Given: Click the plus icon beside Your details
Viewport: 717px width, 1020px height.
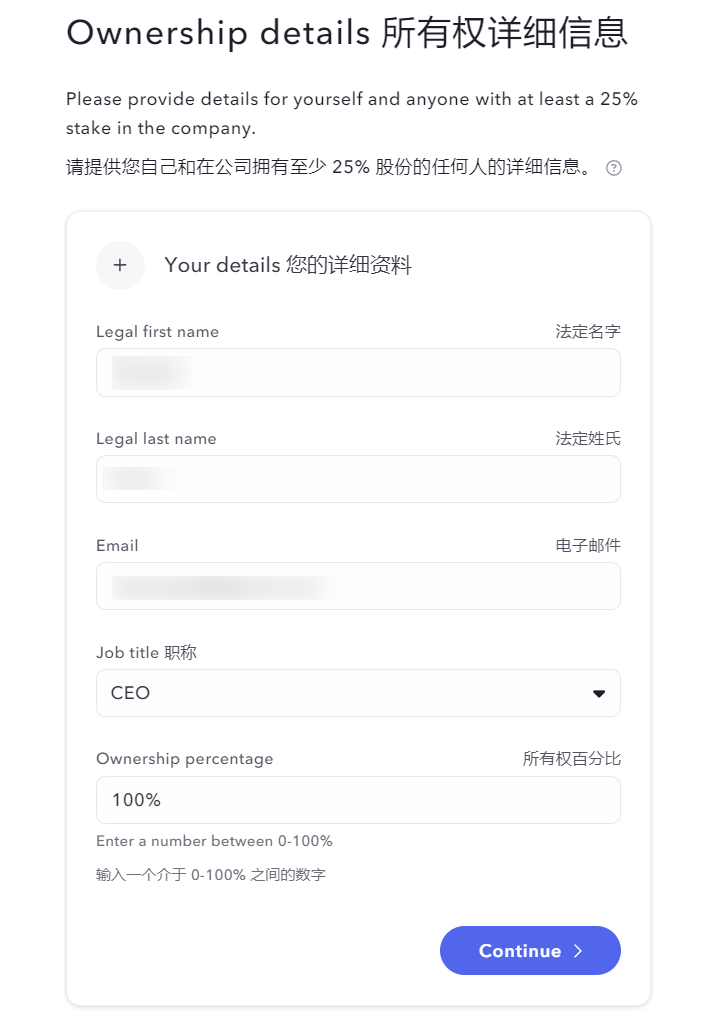Looking at the screenshot, I should (120, 265).
